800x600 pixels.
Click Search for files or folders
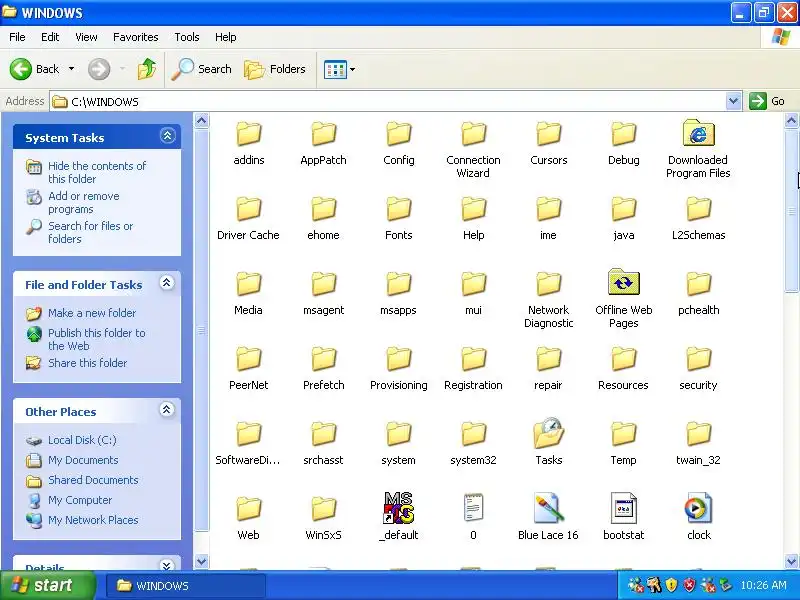tap(90, 232)
